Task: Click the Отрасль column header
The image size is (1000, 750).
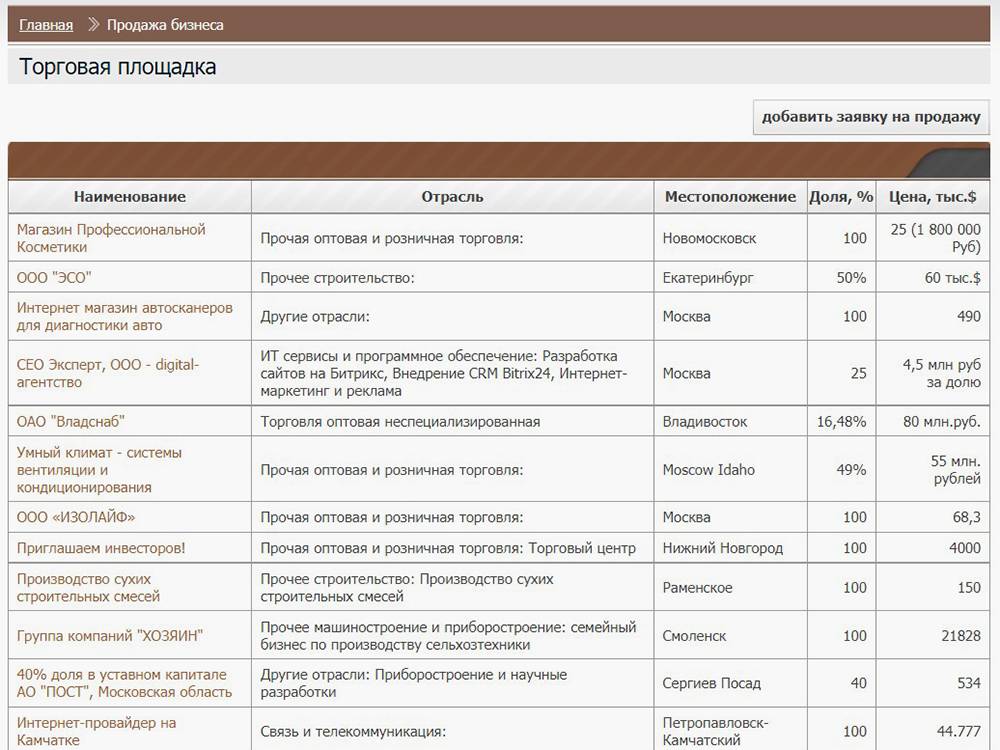Action: click(452, 196)
